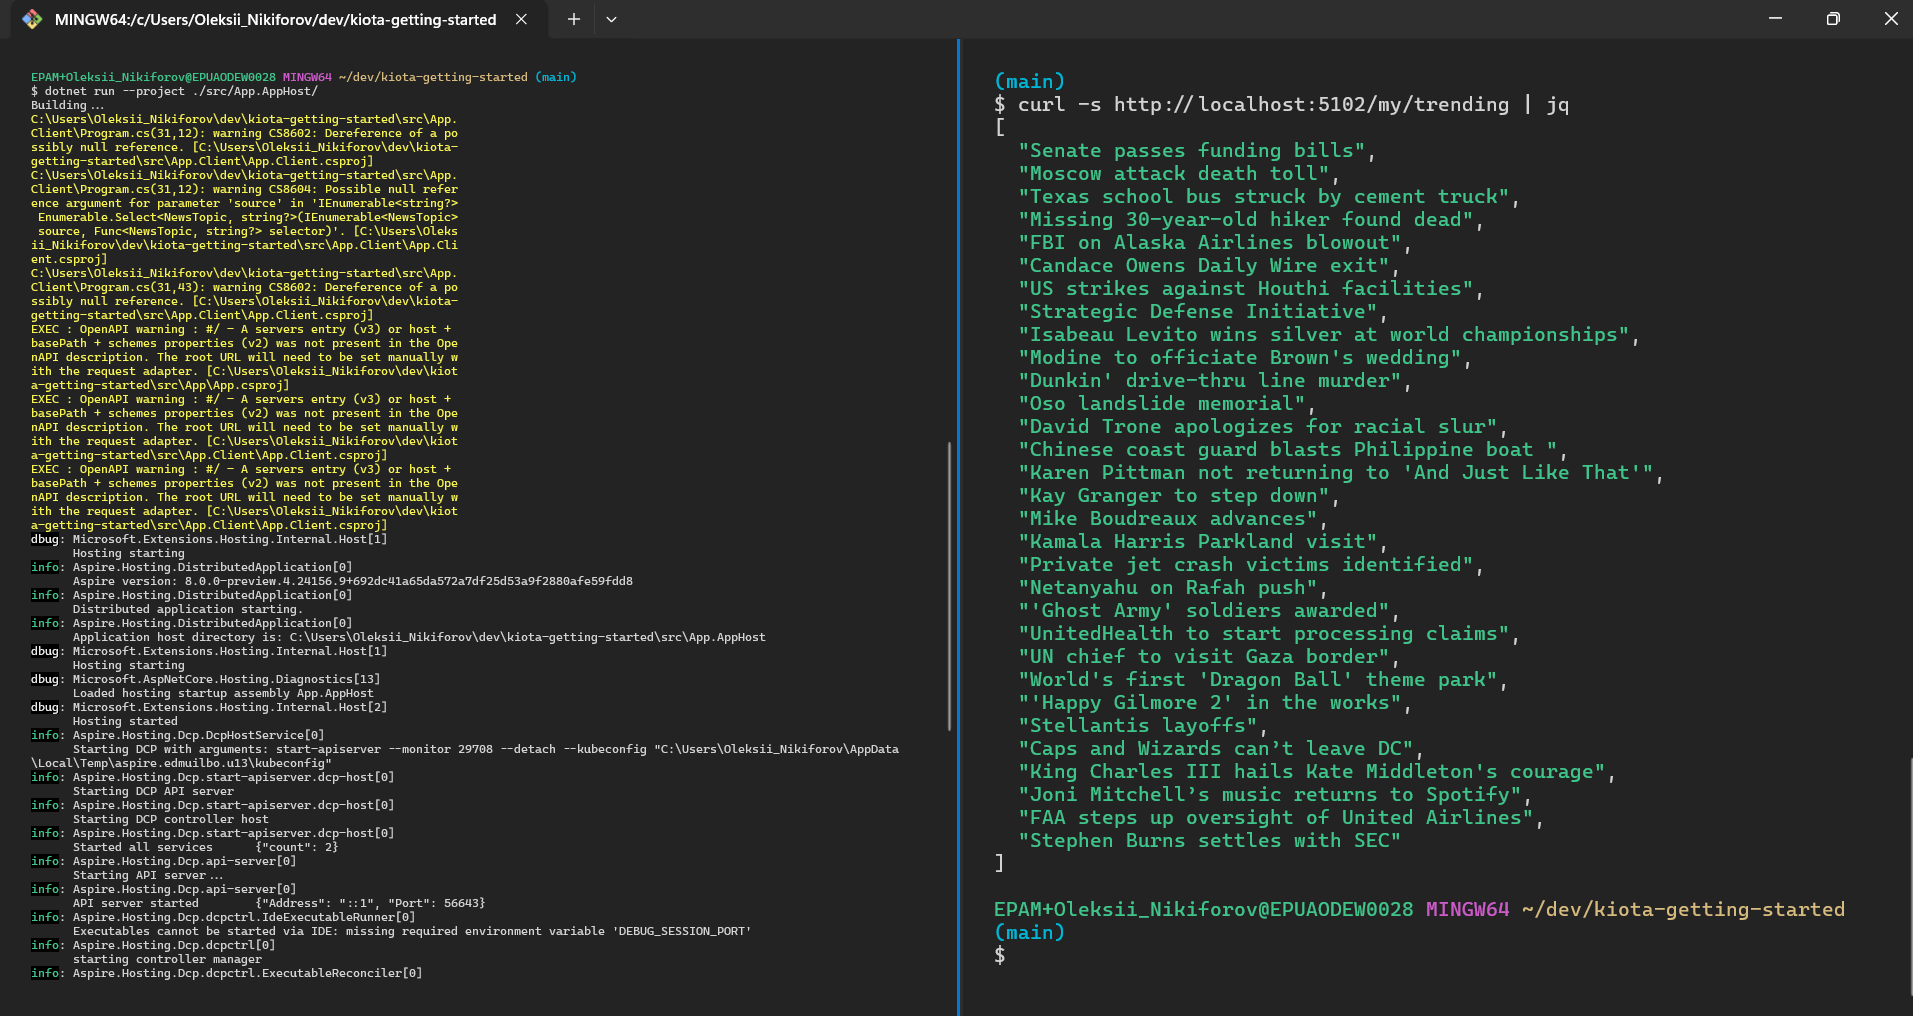Close the MINGW64 kiota-getting-started tab
Screen dimensions: 1913x1016
pos(521,19)
